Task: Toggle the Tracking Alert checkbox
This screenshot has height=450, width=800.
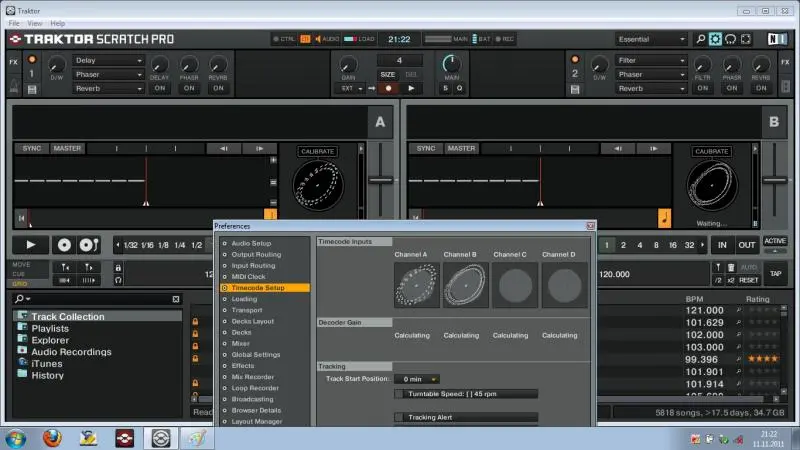Action: [x=400, y=417]
